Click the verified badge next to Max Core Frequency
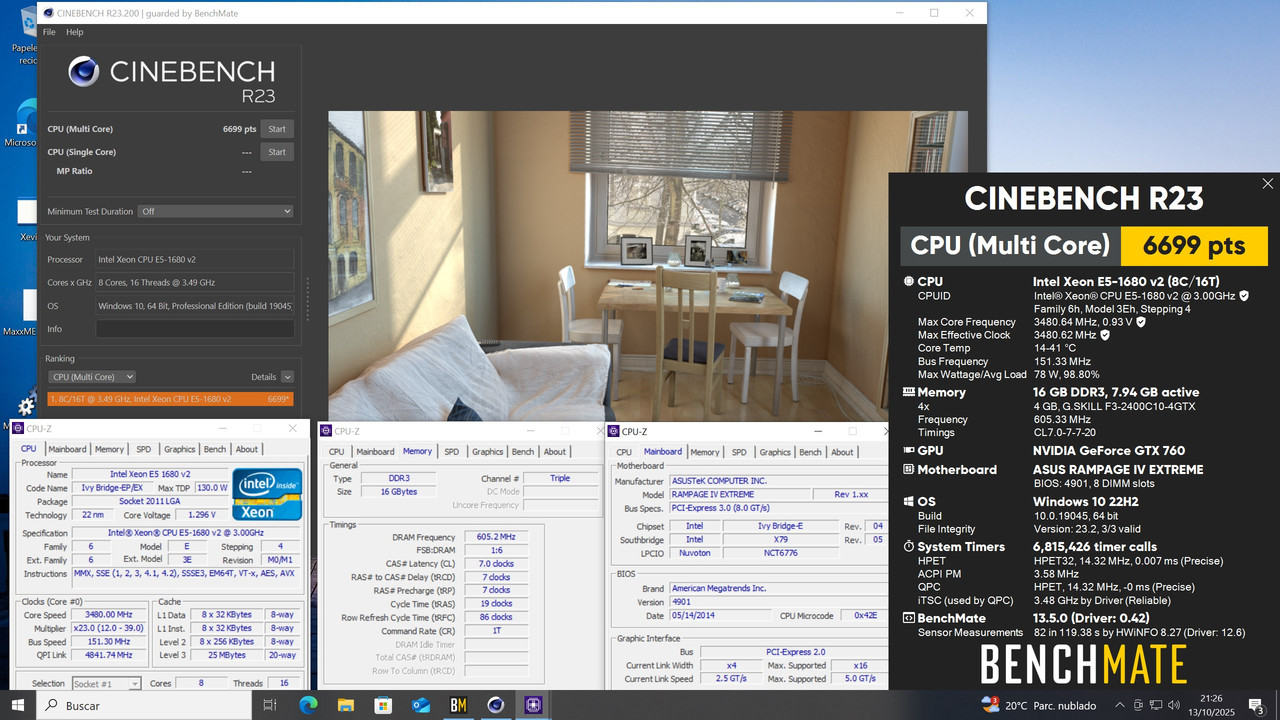Image resolution: width=1280 pixels, height=720 pixels. coord(1141,322)
